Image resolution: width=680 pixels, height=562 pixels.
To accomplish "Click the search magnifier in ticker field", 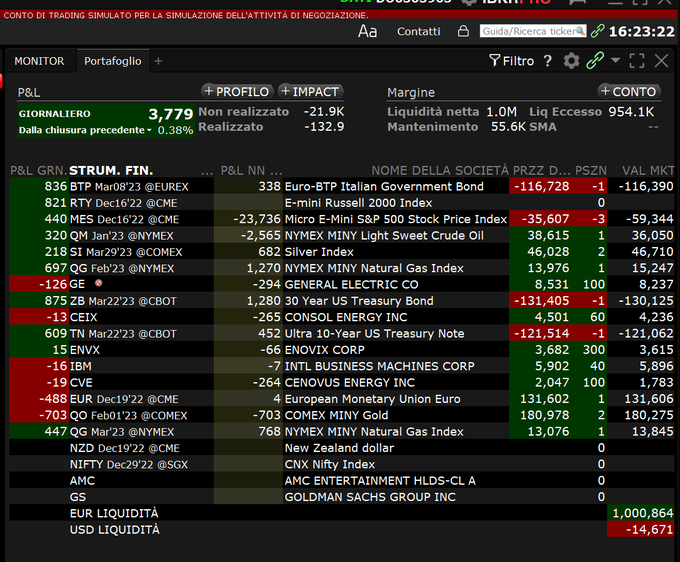I will pos(580,31).
